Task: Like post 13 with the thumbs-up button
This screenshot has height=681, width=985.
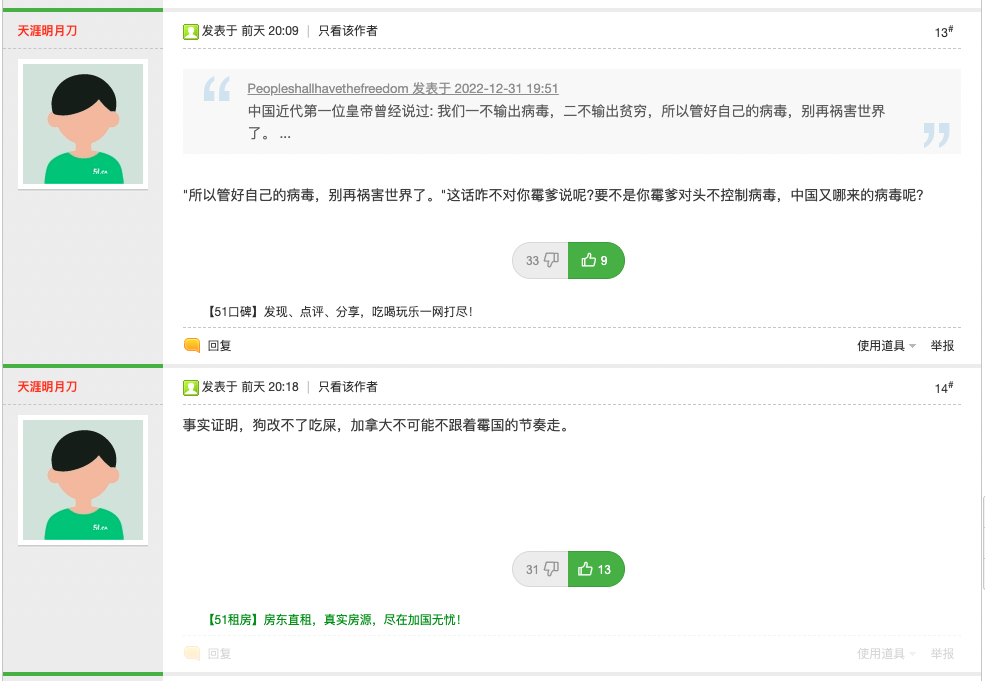Action: click(x=596, y=260)
